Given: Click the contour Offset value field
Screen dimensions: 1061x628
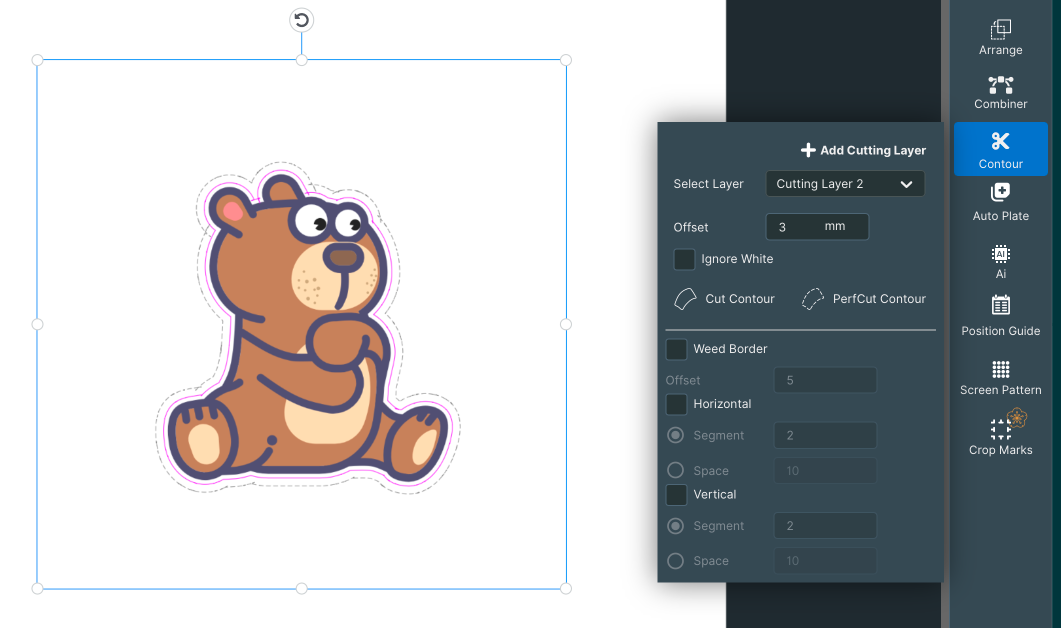Looking at the screenshot, I should pos(817,227).
